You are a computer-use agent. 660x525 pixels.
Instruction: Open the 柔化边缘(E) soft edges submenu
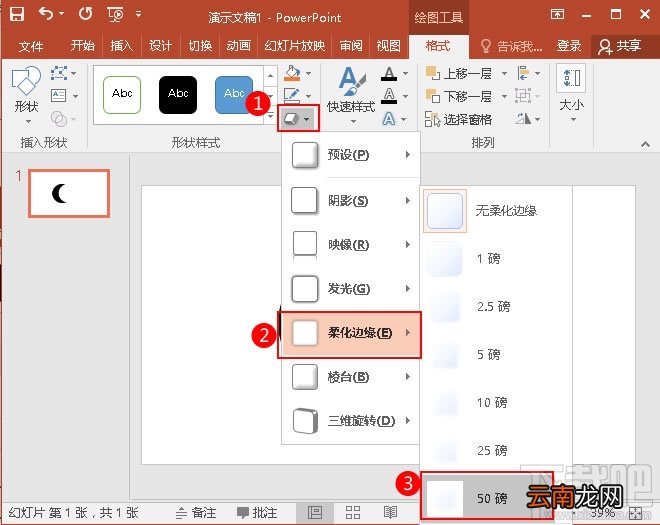[349, 335]
